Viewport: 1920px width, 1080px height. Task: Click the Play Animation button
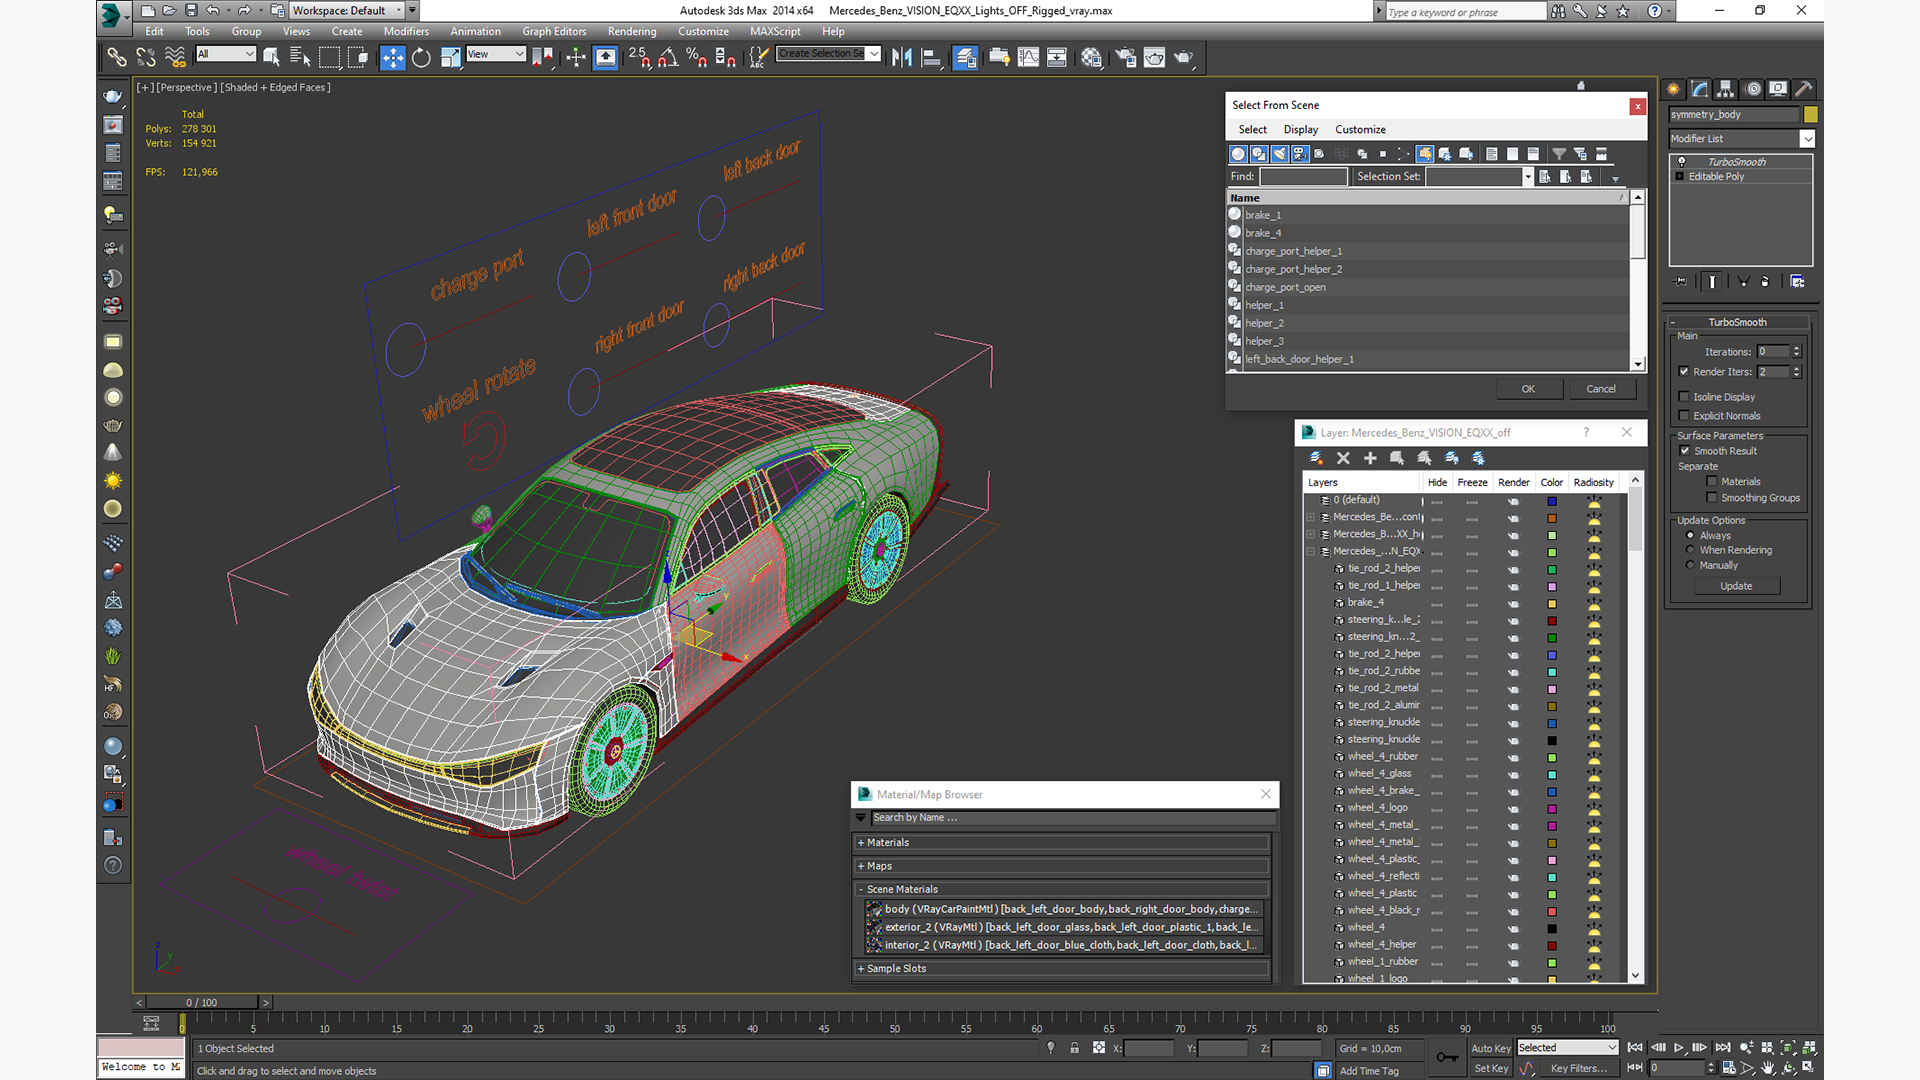click(x=1679, y=1047)
